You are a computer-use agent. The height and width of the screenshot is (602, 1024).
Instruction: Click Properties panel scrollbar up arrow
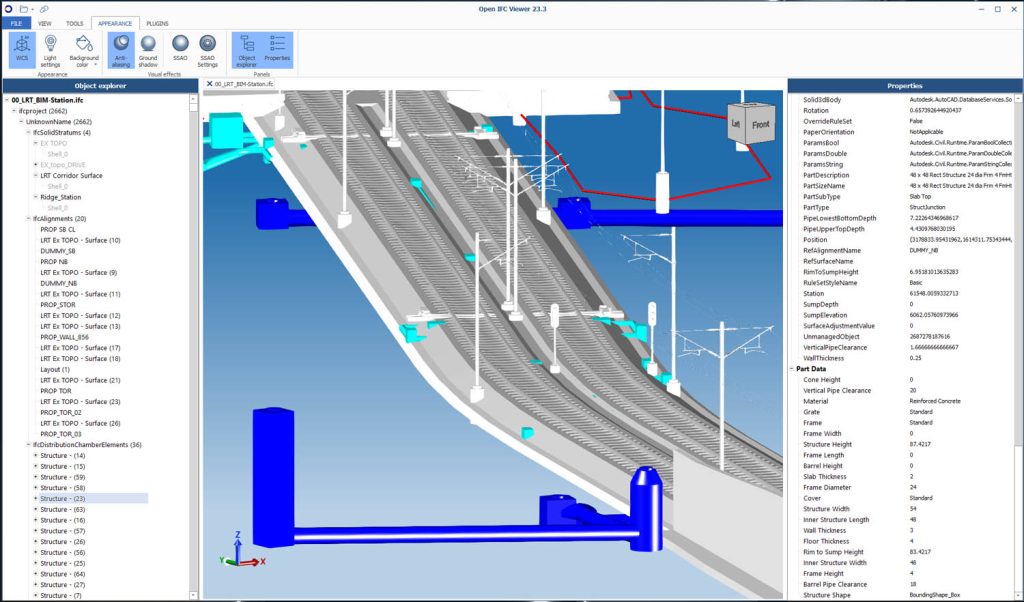pyautogui.click(x=1018, y=99)
